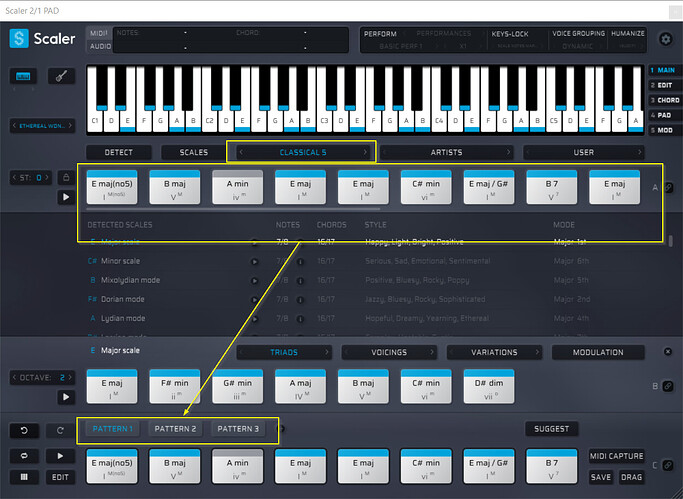
Task: Go to previous Classical chord set arrow
Action: click(241, 152)
